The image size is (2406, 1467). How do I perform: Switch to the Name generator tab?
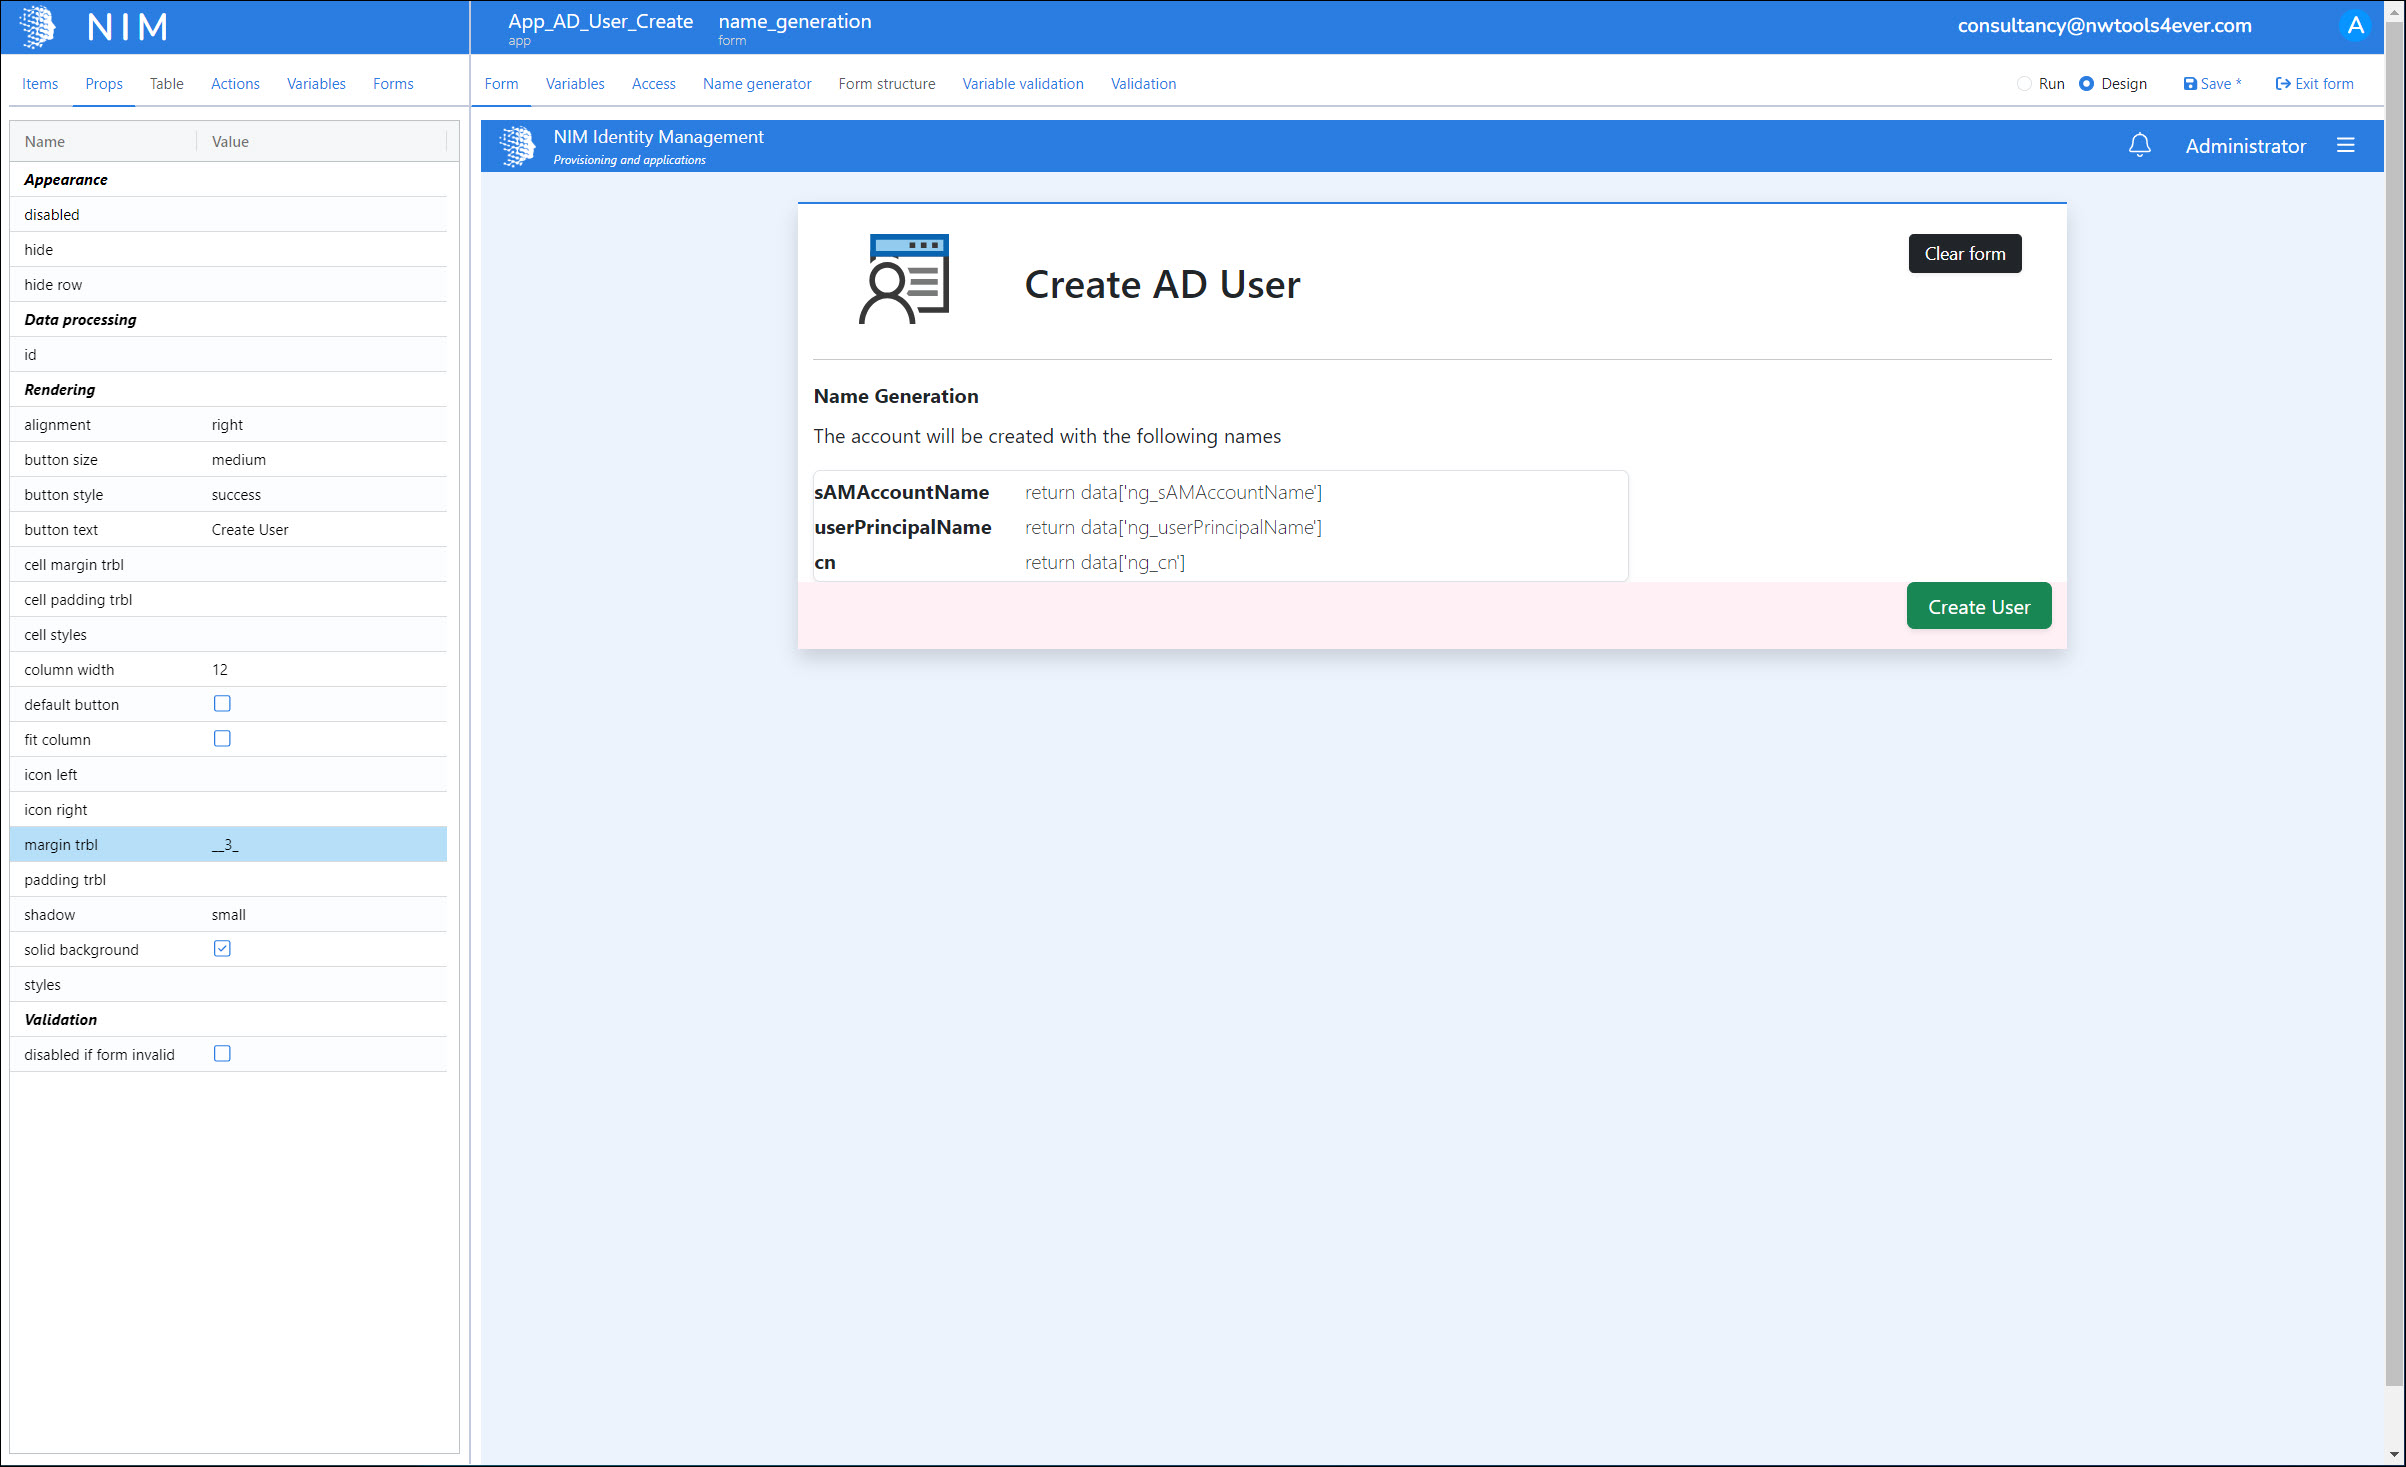point(756,84)
